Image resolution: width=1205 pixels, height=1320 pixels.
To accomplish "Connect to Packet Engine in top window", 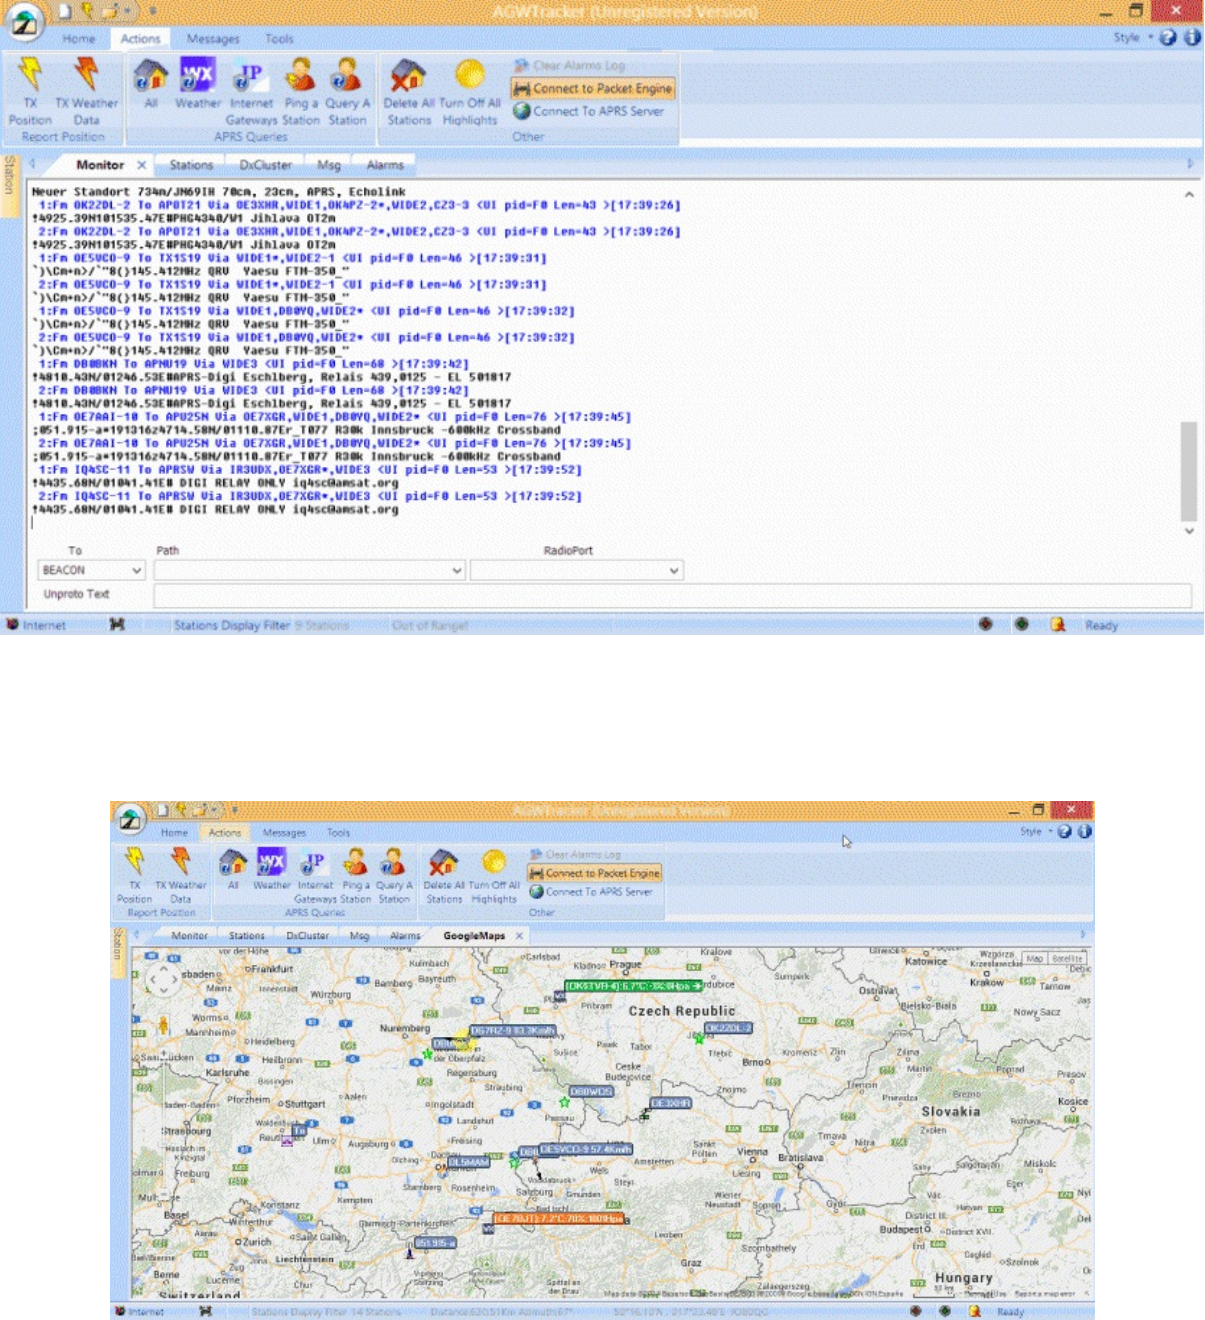I will [x=593, y=89].
